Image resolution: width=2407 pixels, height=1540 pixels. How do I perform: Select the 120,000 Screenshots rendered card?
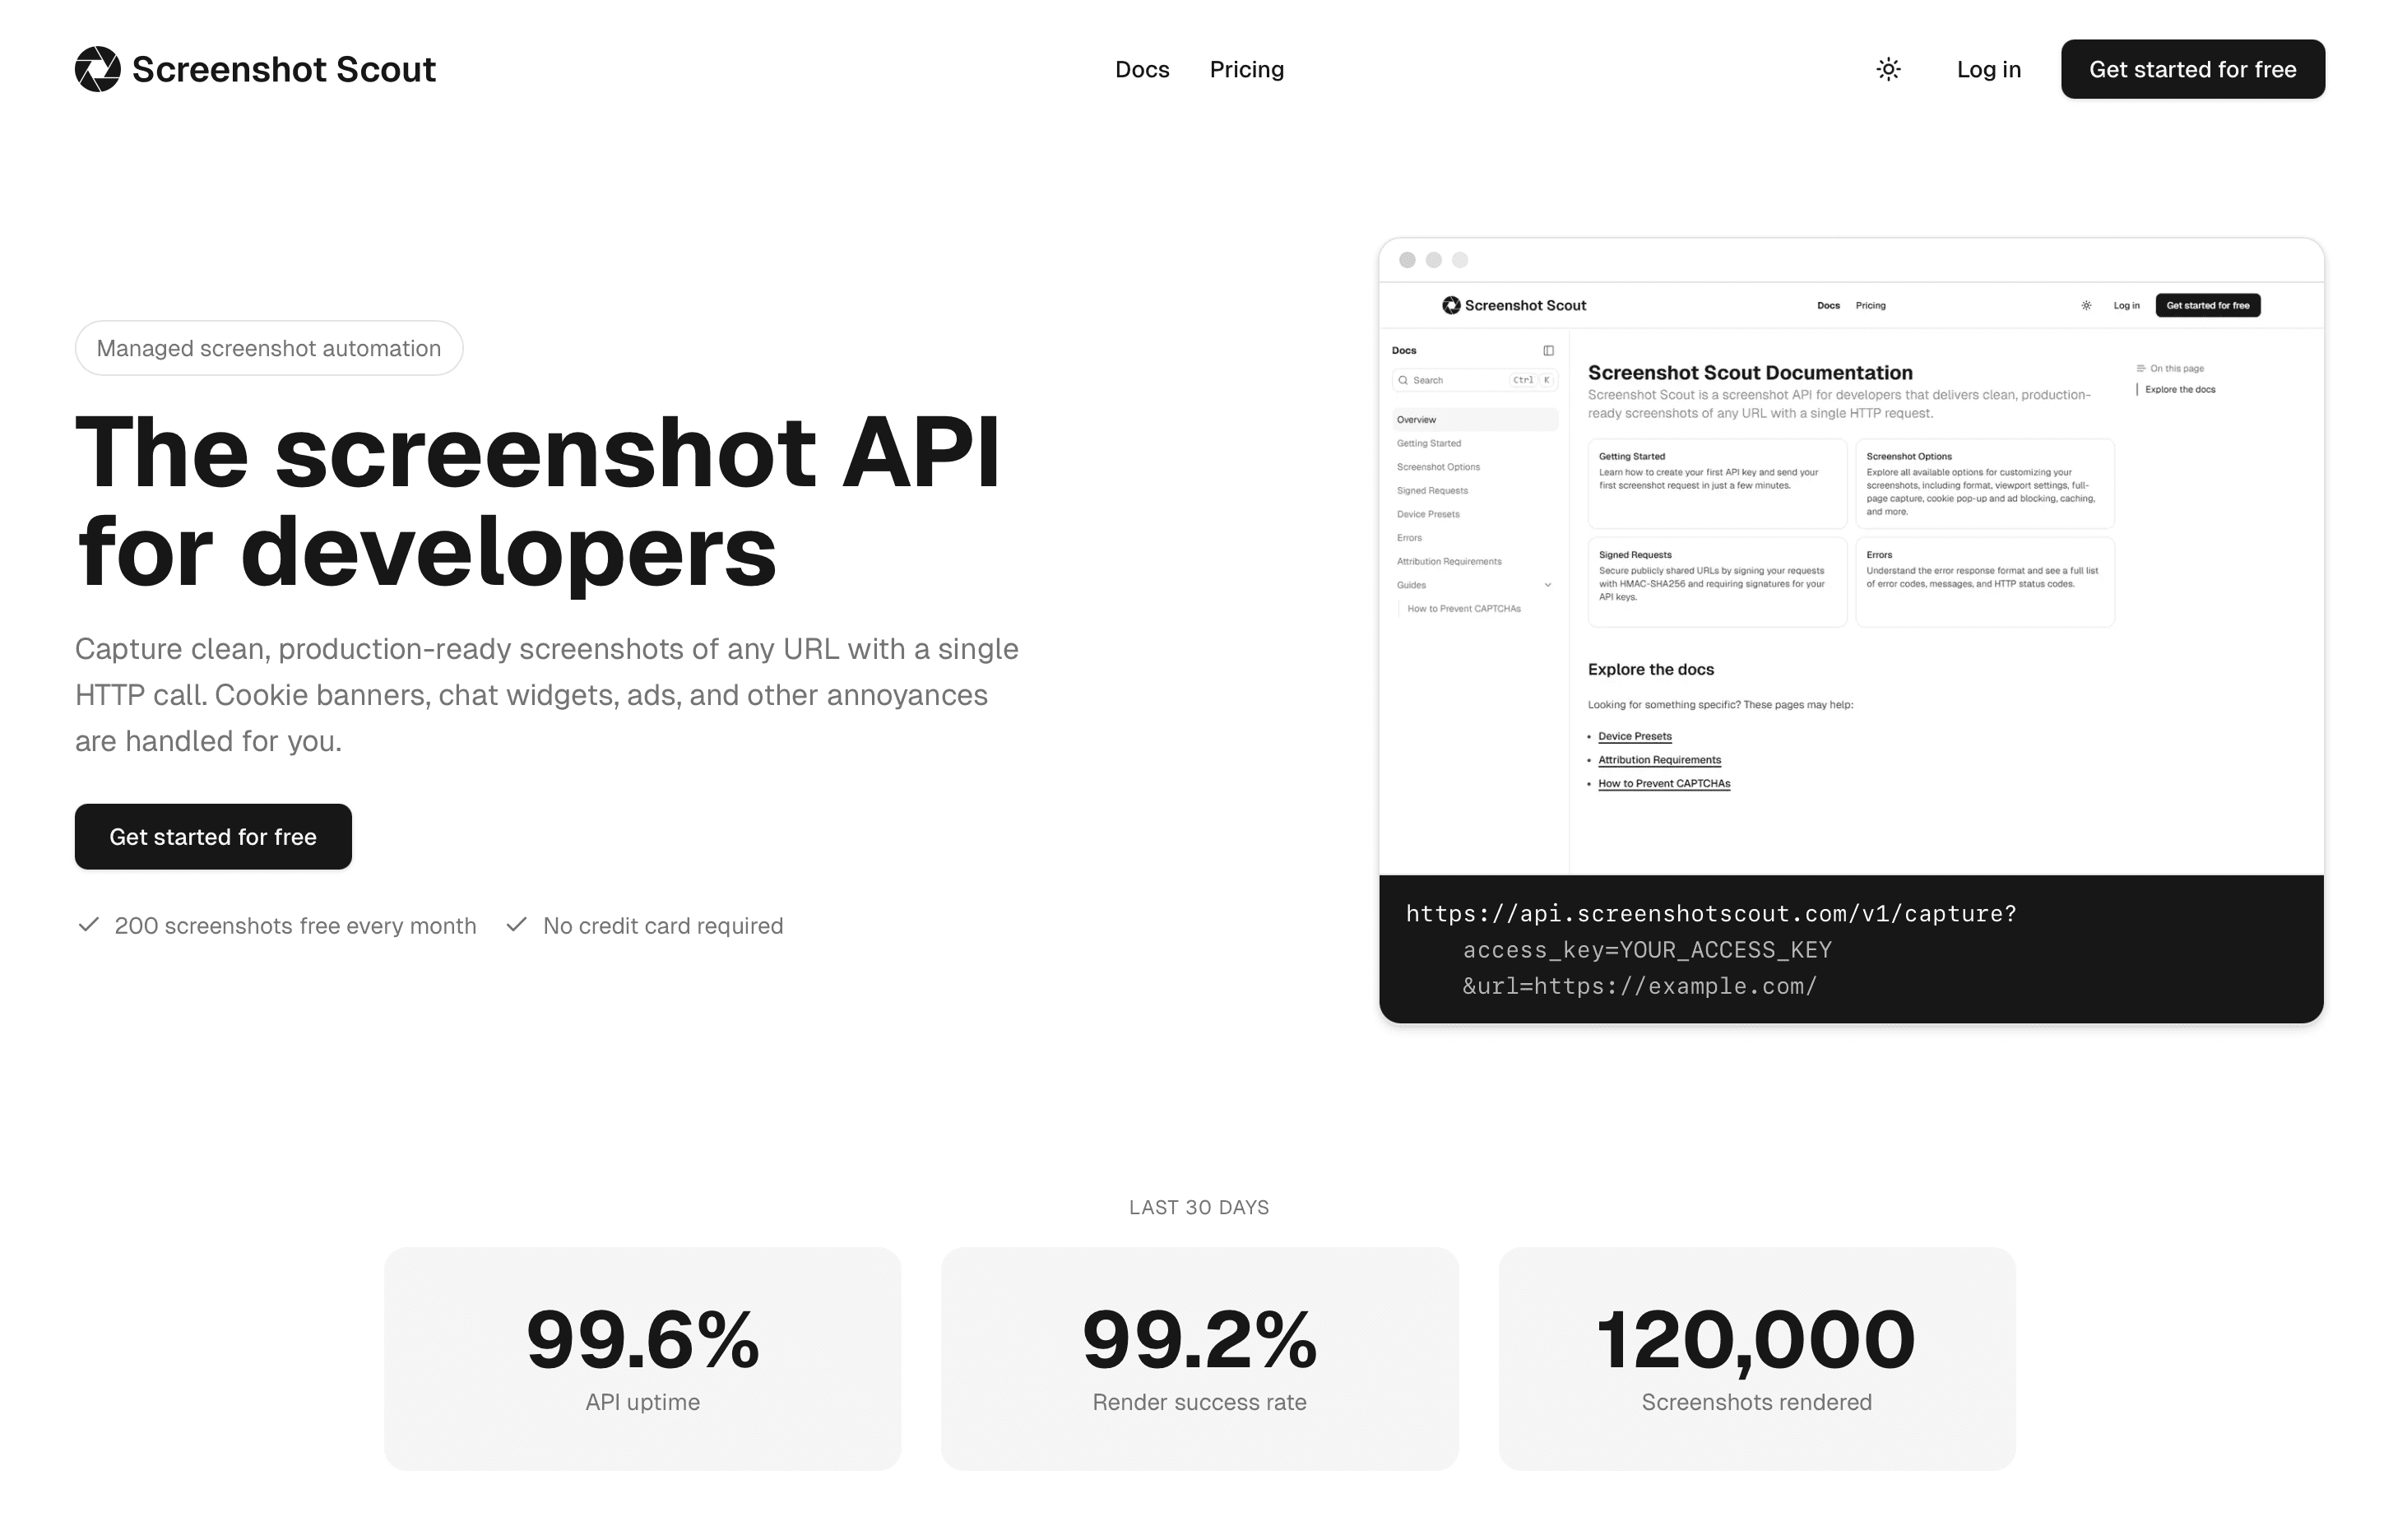coord(1756,1358)
